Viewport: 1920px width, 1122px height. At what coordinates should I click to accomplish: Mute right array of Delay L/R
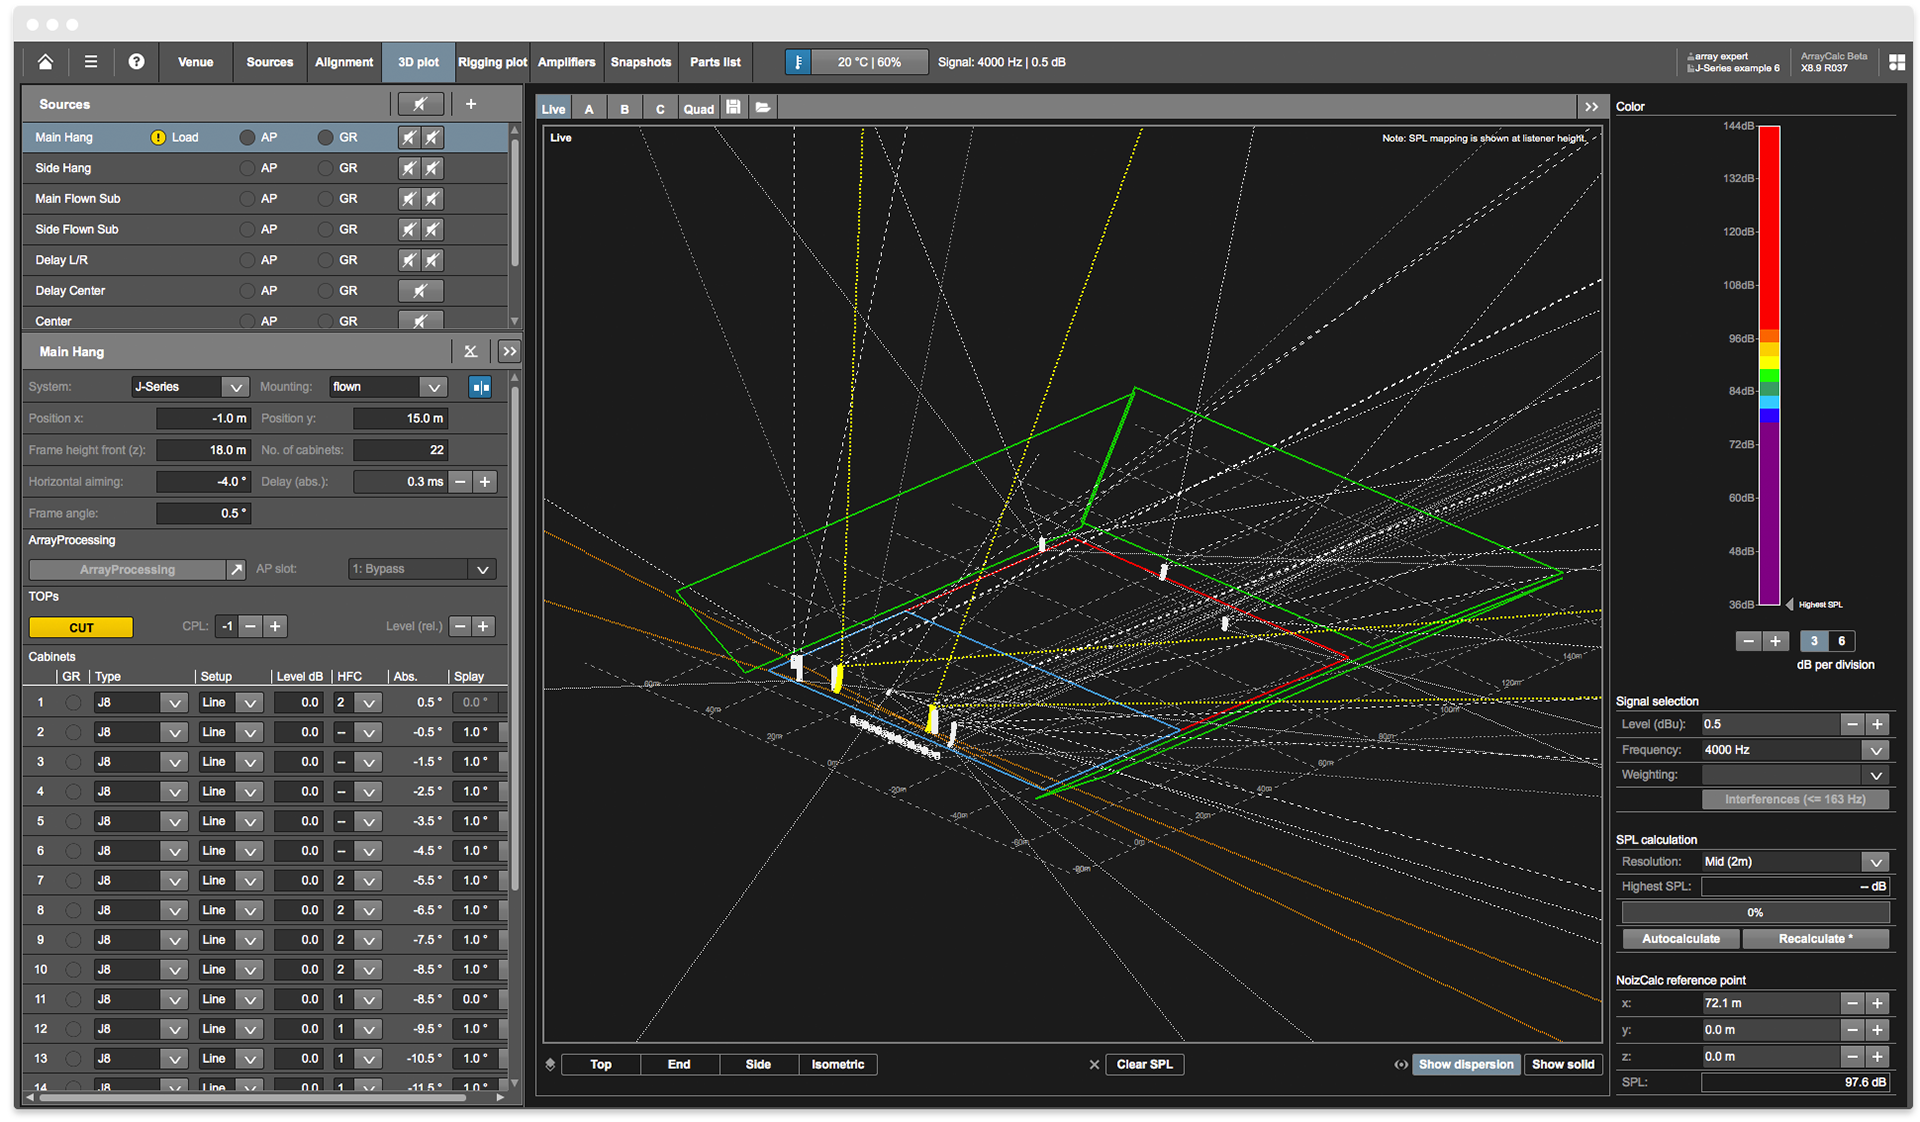click(x=432, y=260)
